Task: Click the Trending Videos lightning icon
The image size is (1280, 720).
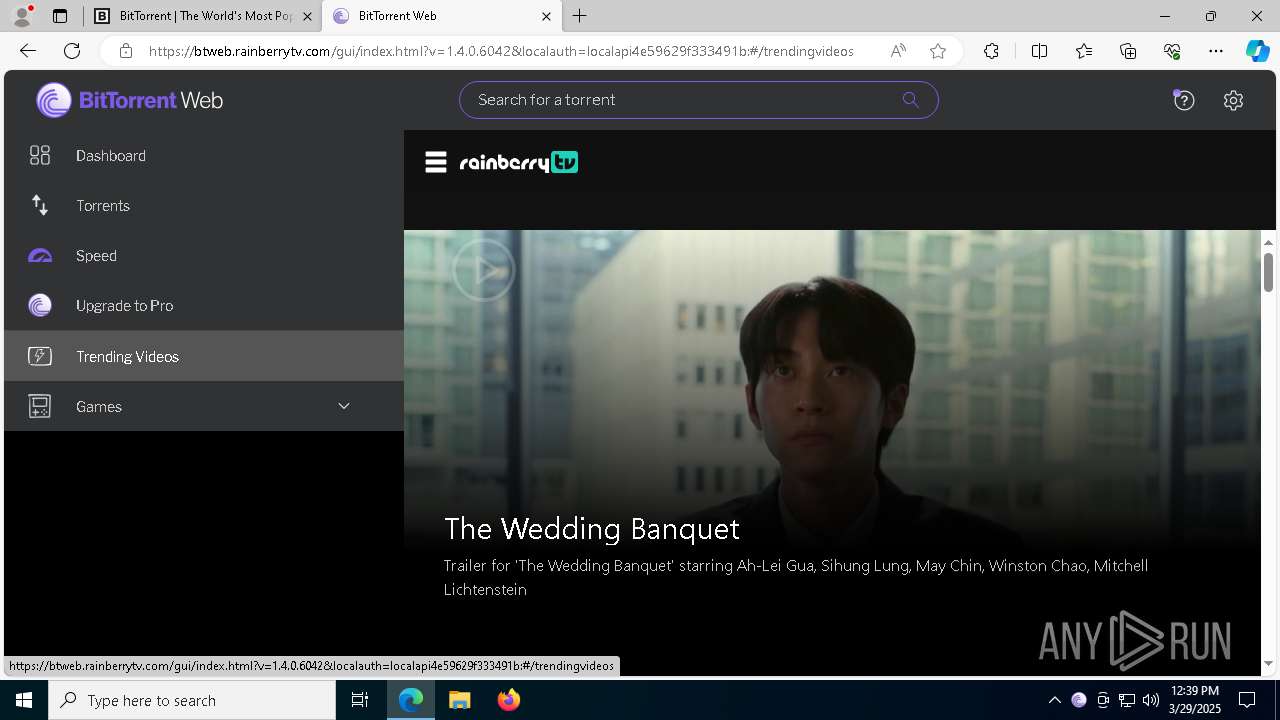Action: tap(40, 356)
